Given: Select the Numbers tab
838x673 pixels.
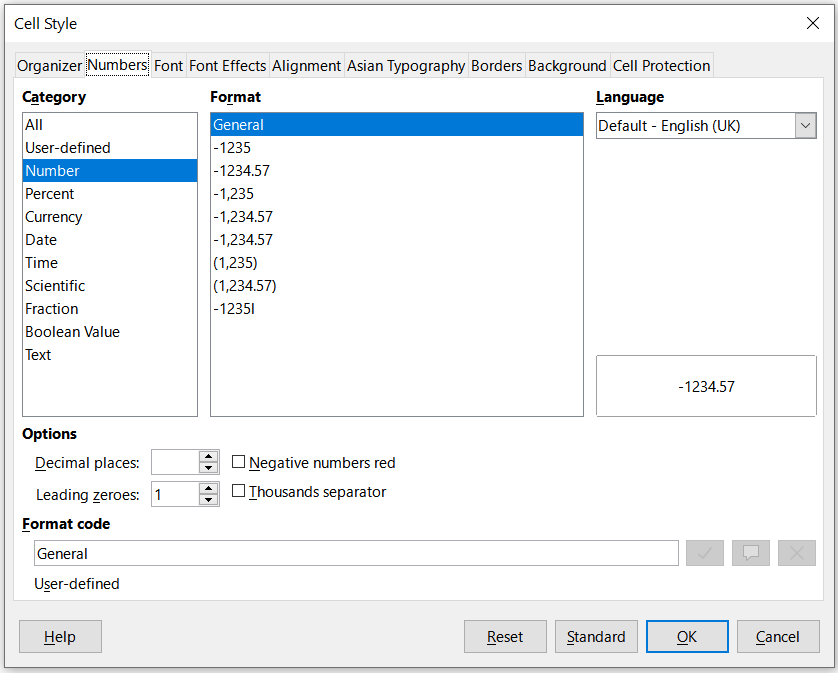Looking at the screenshot, I should [117, 65].
